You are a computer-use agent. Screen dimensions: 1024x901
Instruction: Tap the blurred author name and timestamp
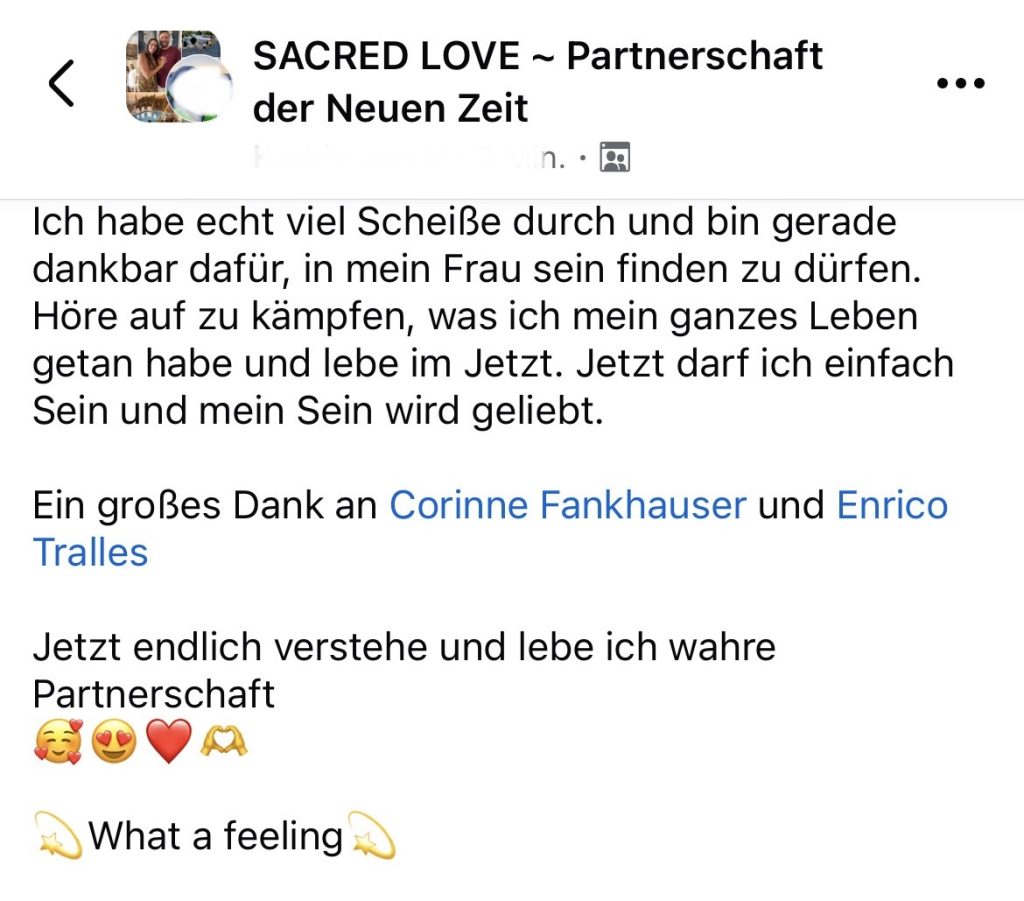tap(409, 157)
